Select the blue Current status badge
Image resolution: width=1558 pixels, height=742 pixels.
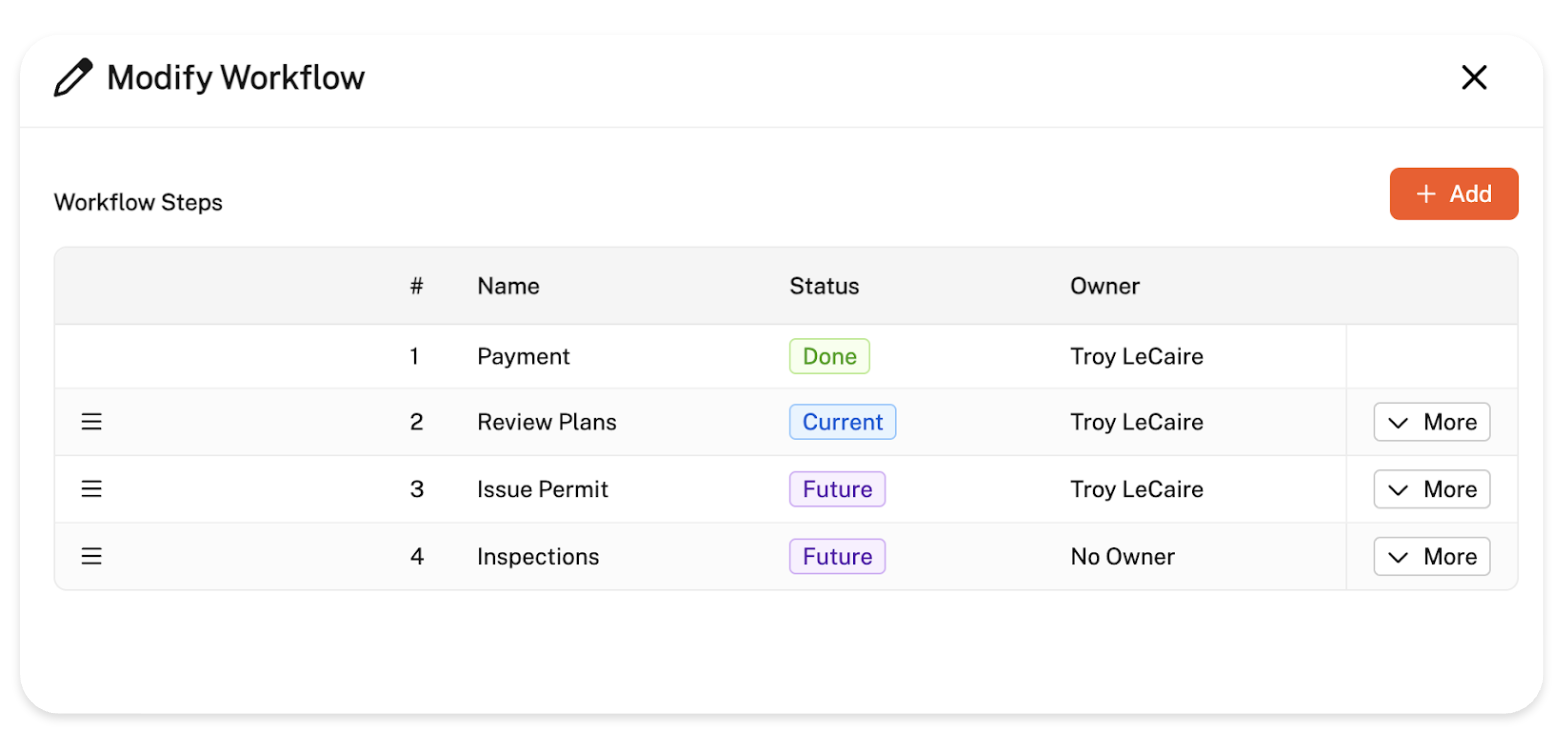pyautogui.click(x=842, y=422)
